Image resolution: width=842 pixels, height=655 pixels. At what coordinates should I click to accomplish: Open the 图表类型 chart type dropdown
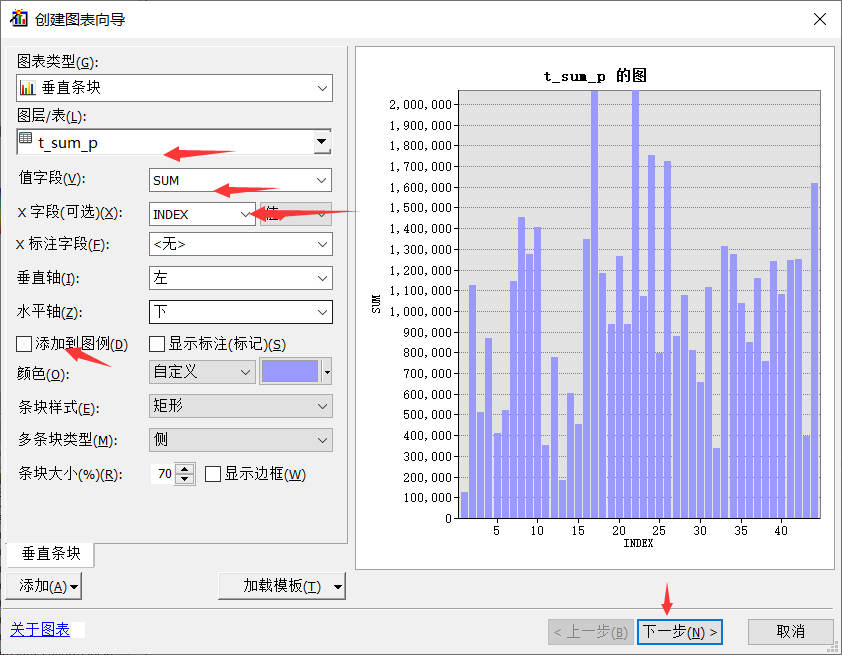click(x=175, y=88)
